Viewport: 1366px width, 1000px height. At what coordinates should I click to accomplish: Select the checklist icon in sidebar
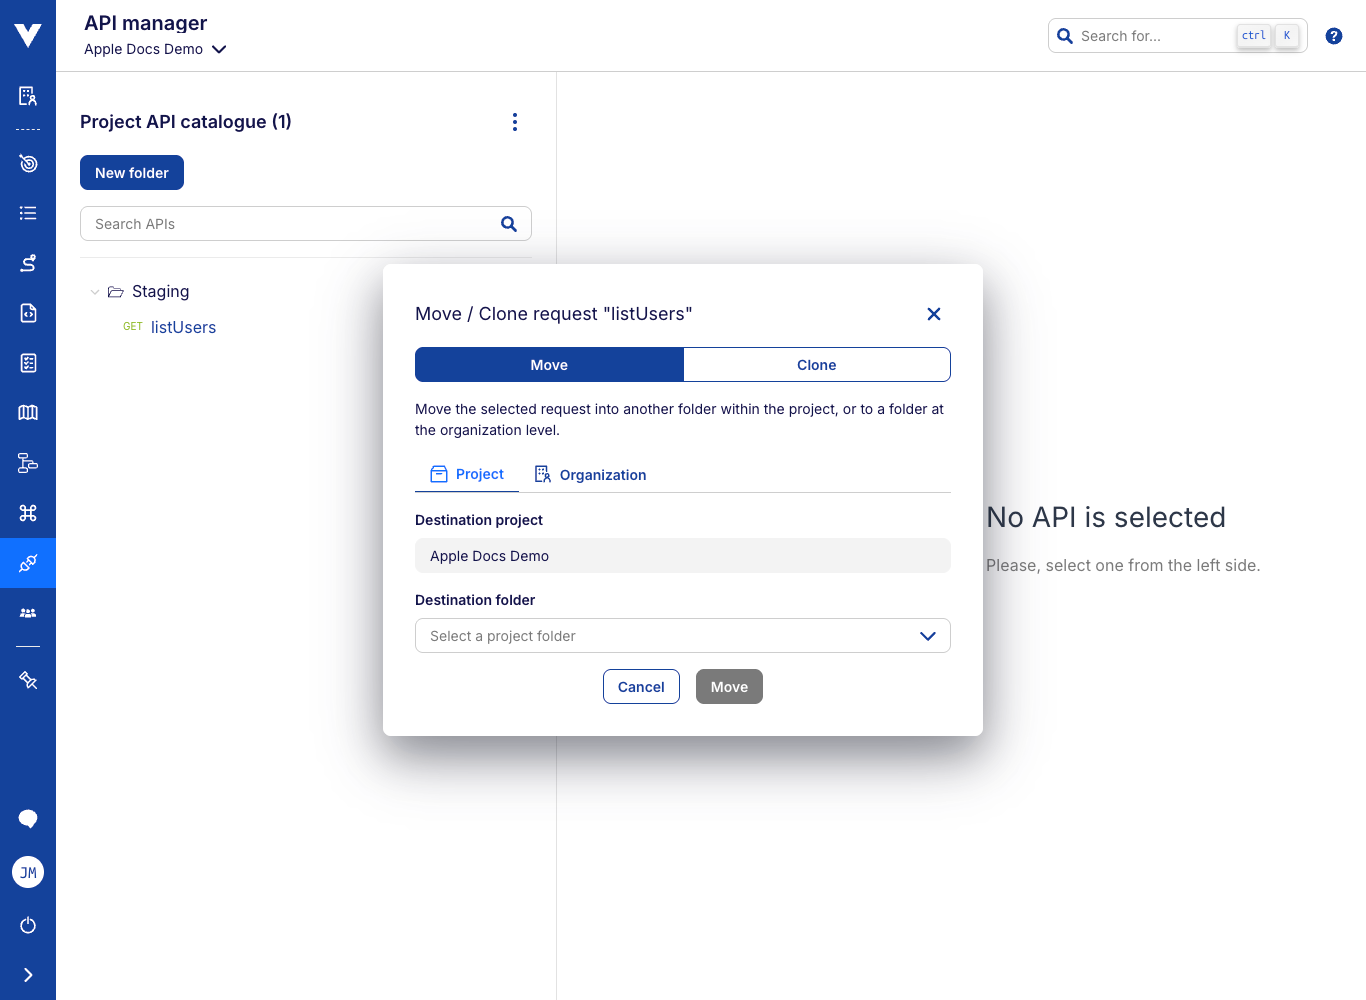(28, 363)
